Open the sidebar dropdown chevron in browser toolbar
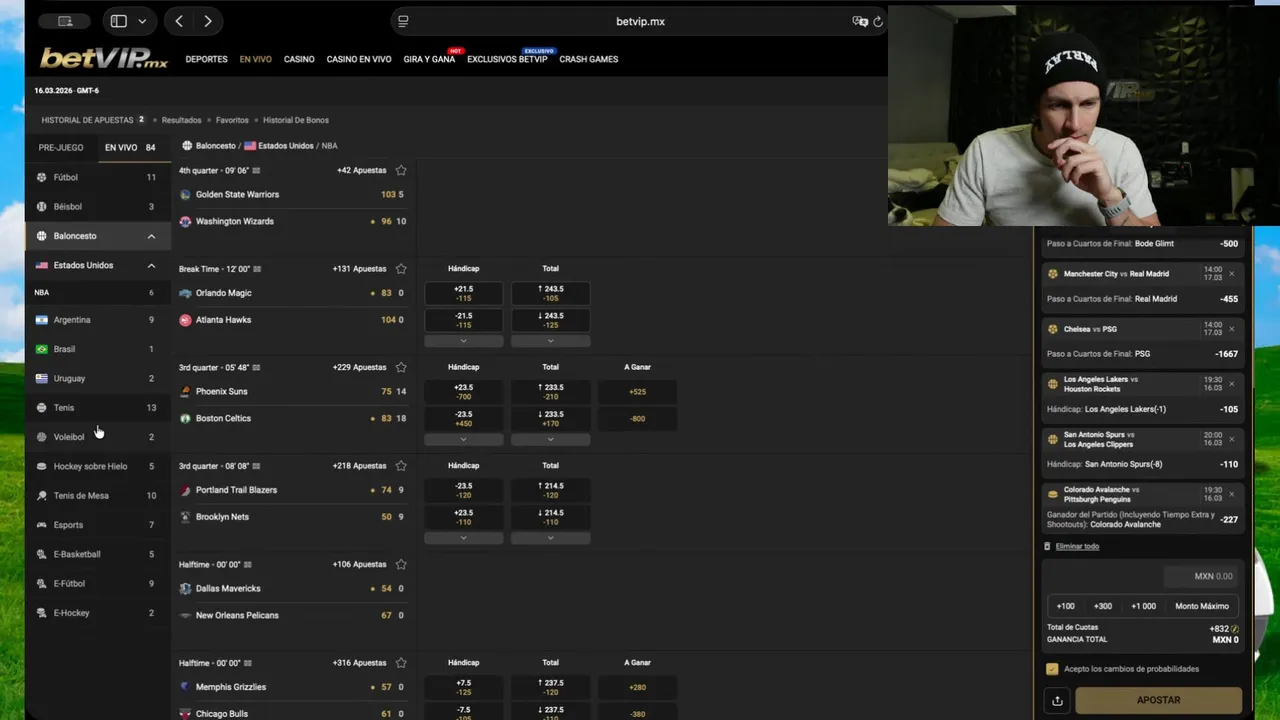The height and width of the screenshot is (720, 1280). click(x=142, y=21)
